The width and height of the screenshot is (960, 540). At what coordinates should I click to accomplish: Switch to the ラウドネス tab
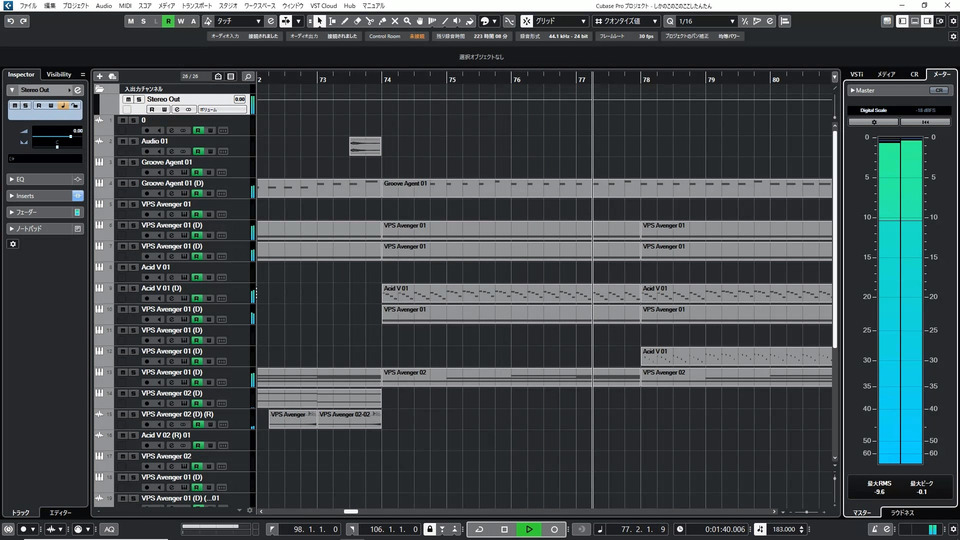[x=903, y=513]
